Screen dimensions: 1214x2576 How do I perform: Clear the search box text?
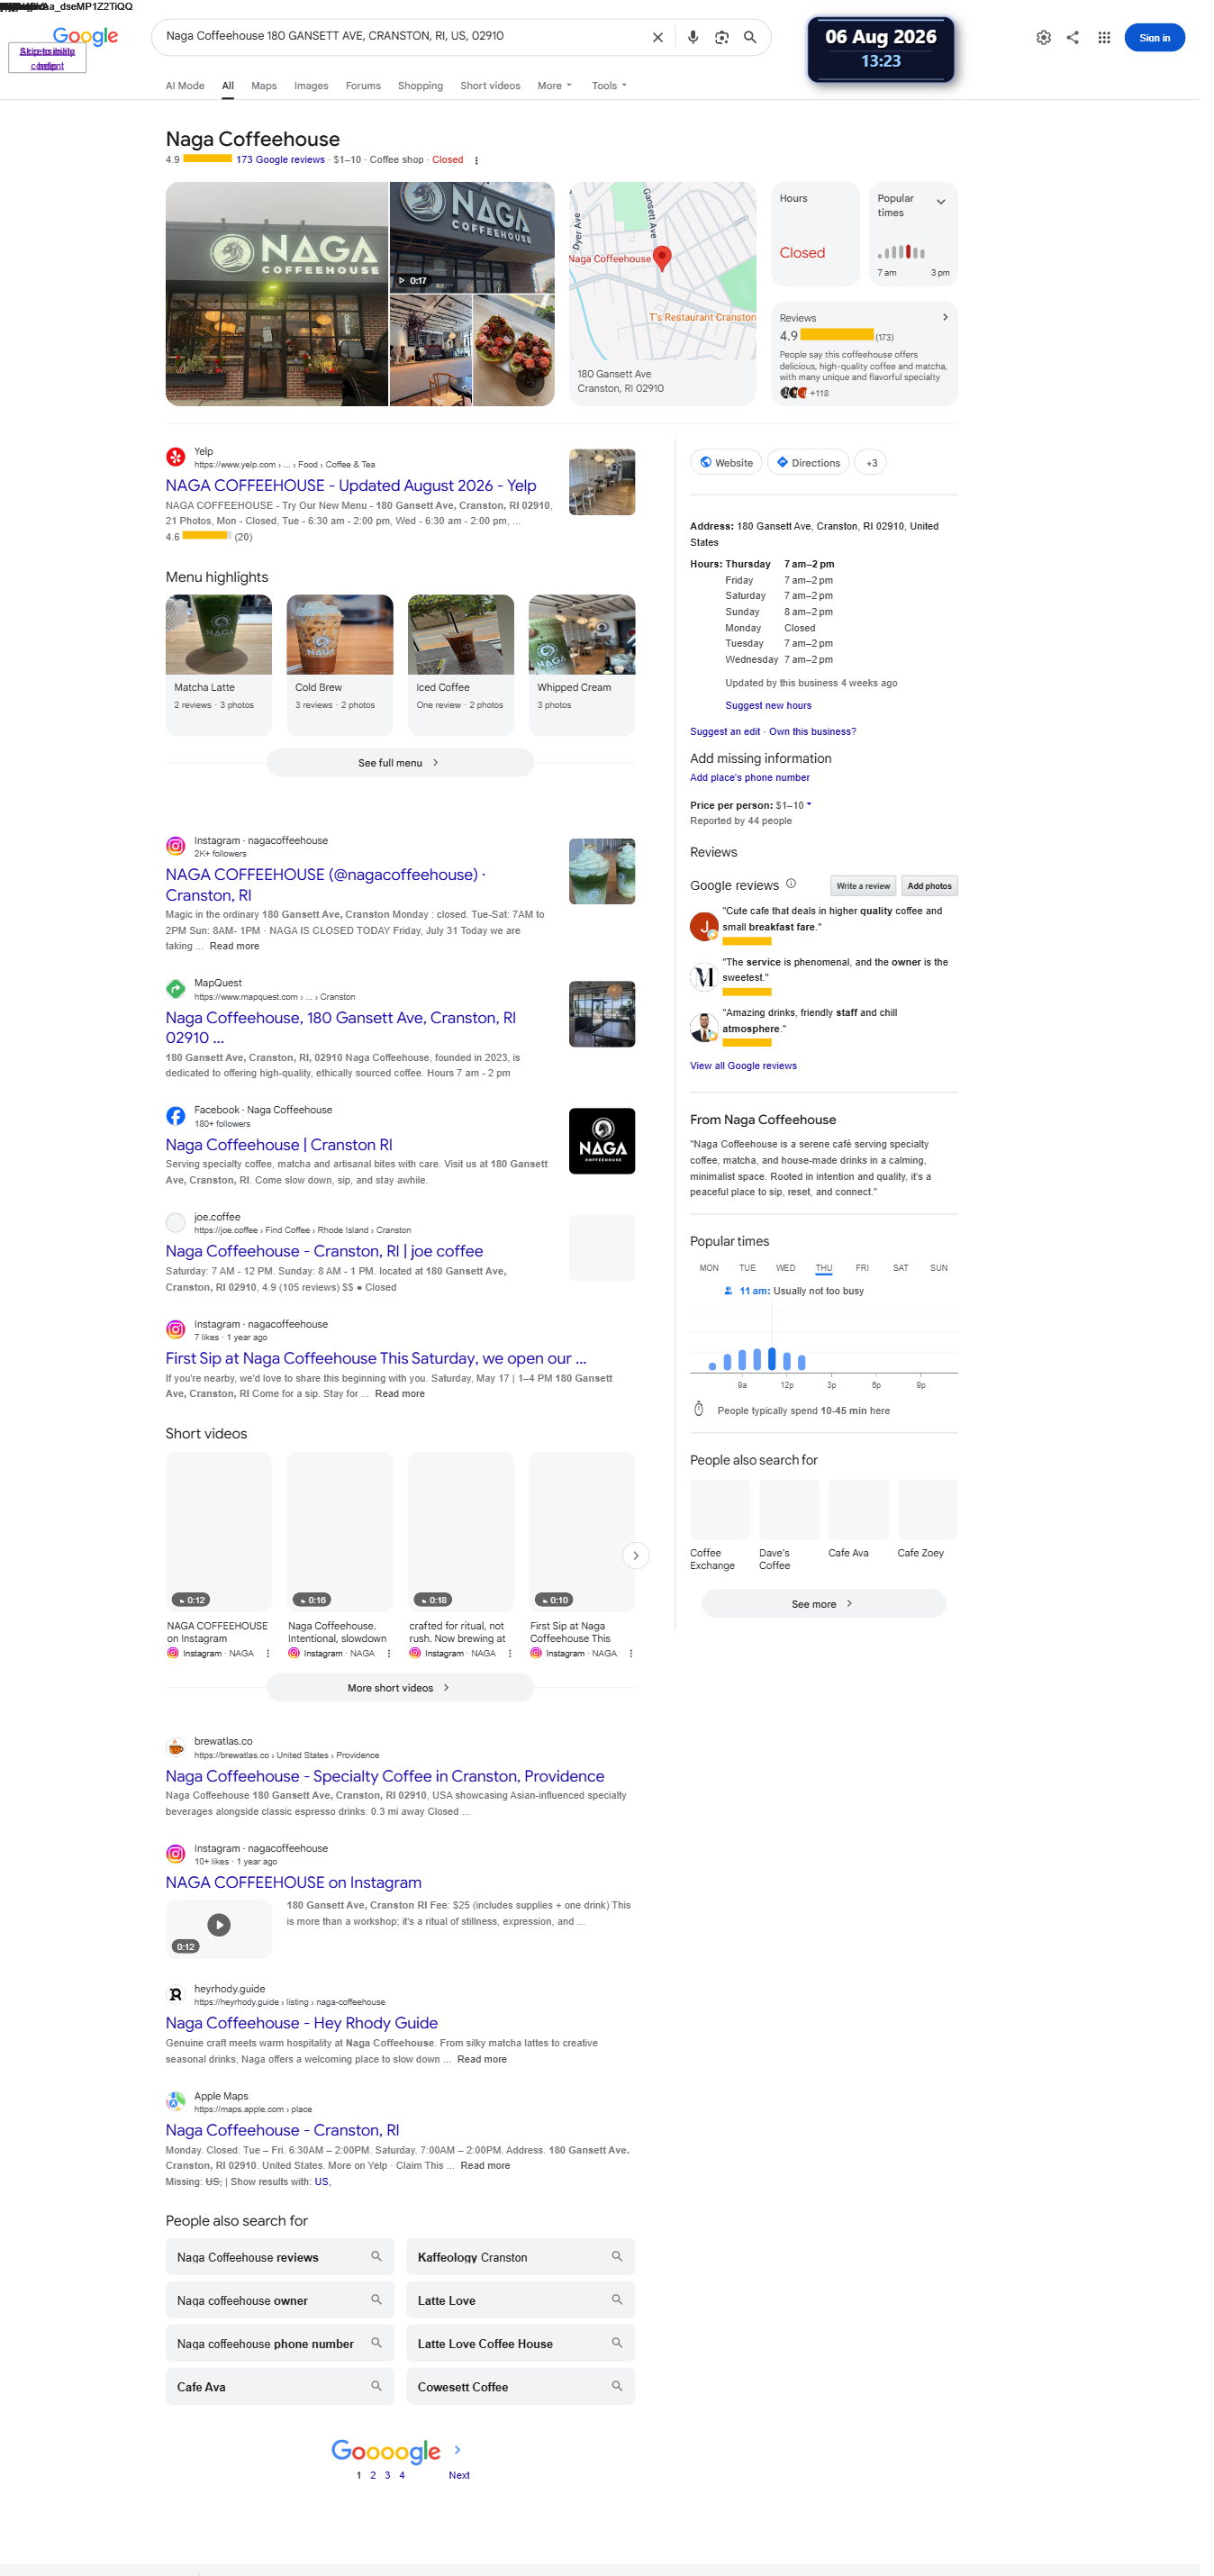pyautogui.click(x=657, y=37)
